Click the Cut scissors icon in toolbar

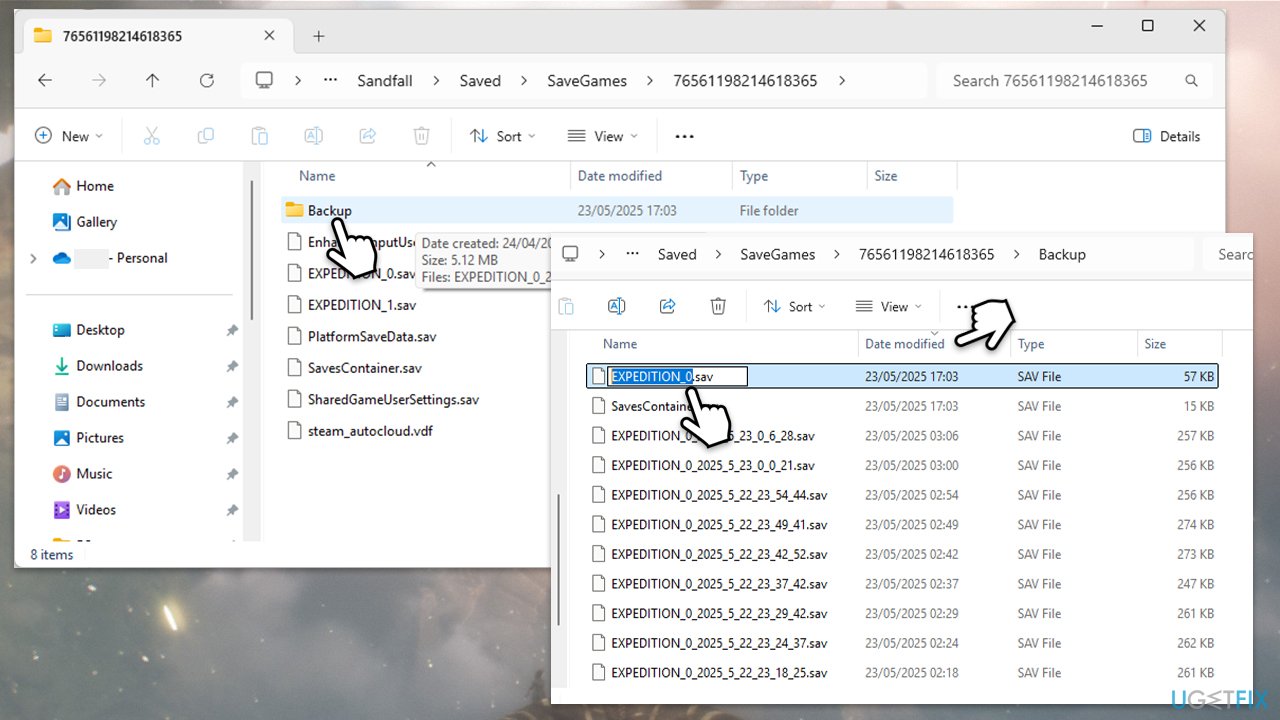(x=151, y=136)
